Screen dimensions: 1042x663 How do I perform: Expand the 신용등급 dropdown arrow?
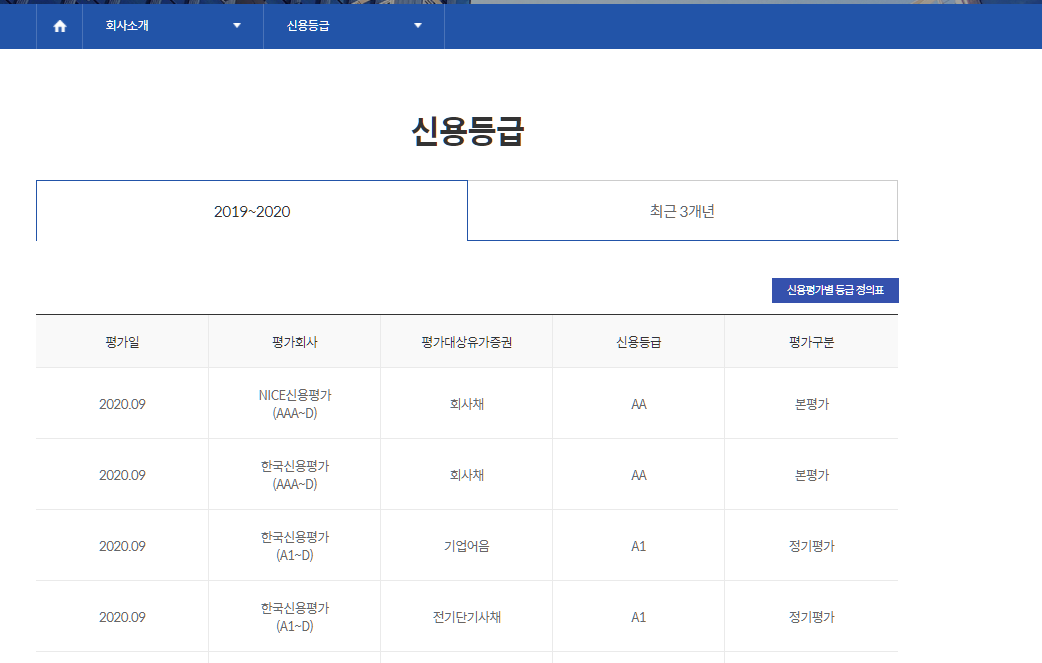[x=418, y=26]
